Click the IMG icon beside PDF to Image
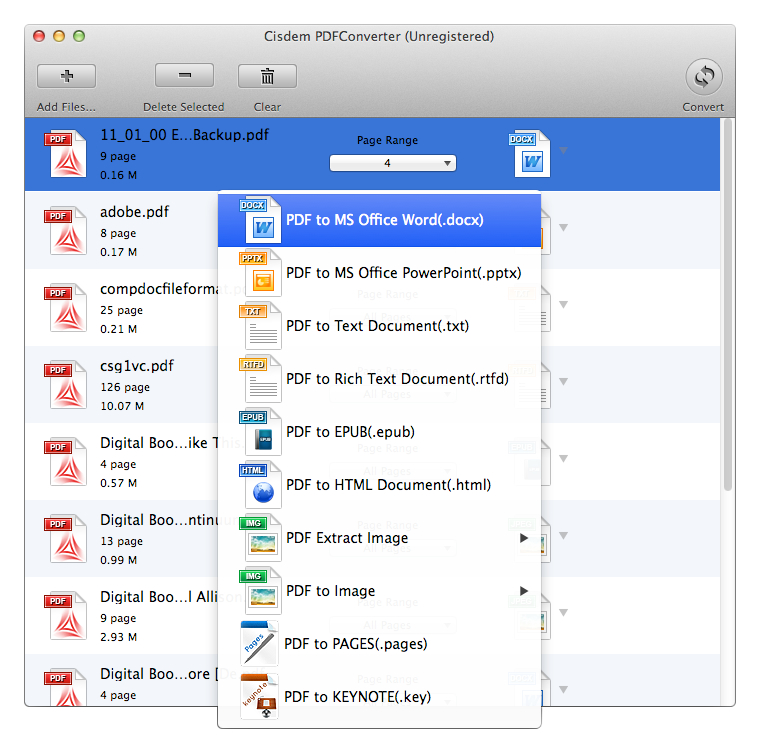760x745 pixels. pyautogui.click(x=260, y=590)
